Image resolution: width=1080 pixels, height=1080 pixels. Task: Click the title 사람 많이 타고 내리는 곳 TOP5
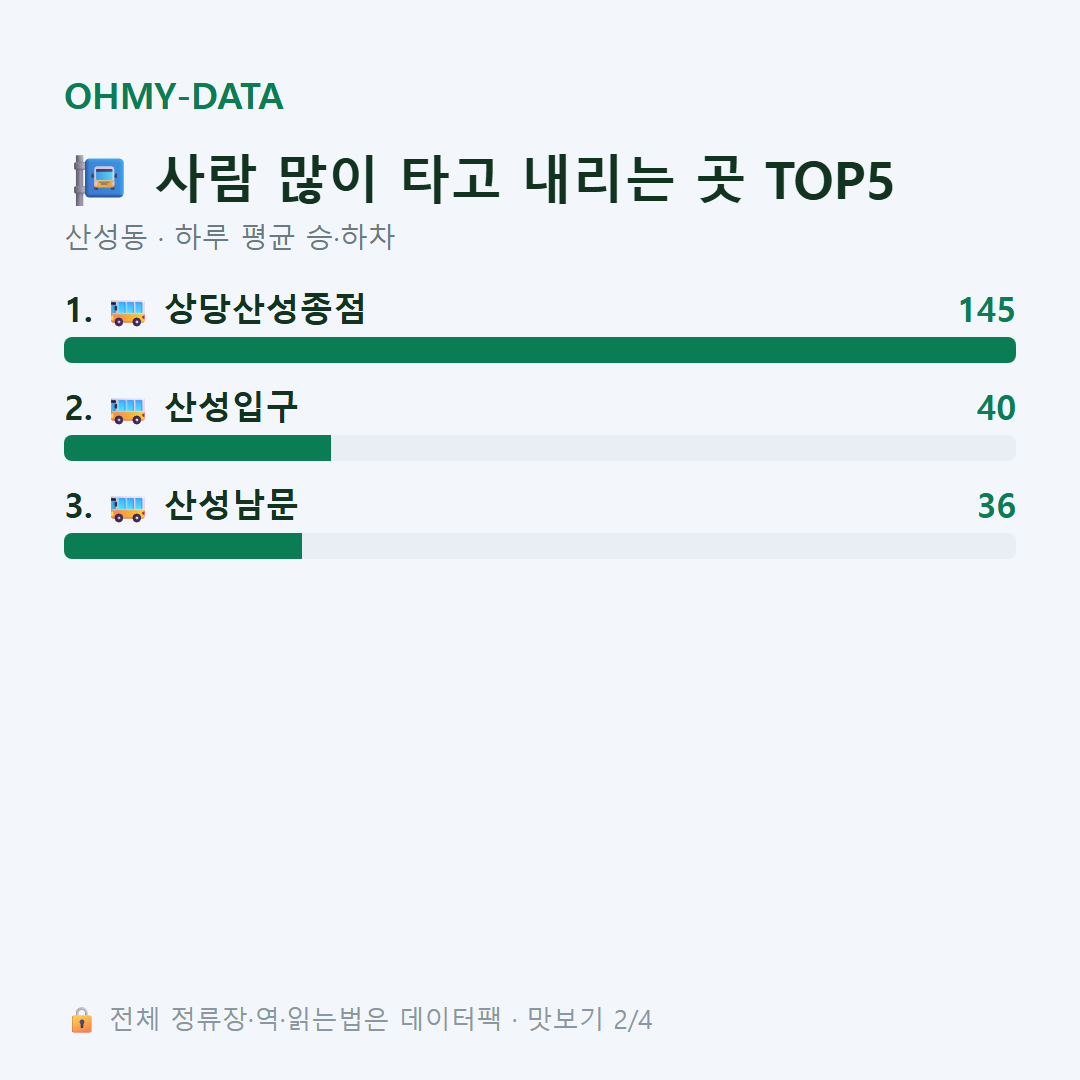click(x=524, y=180)
